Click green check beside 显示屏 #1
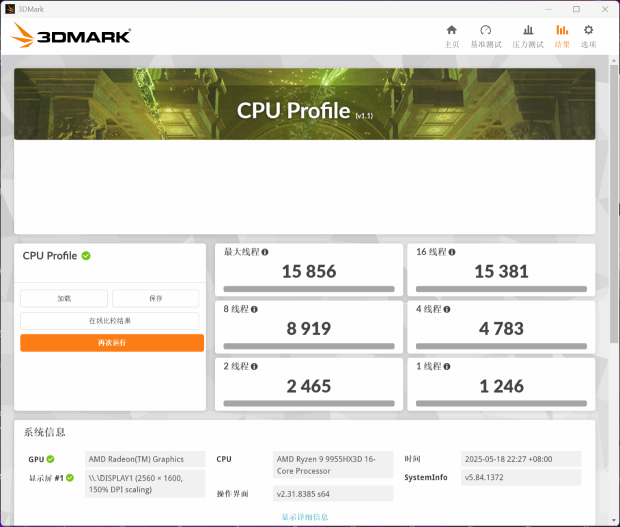Image resolution: width=620 pixels, height=527 pixels. point(70,478)
